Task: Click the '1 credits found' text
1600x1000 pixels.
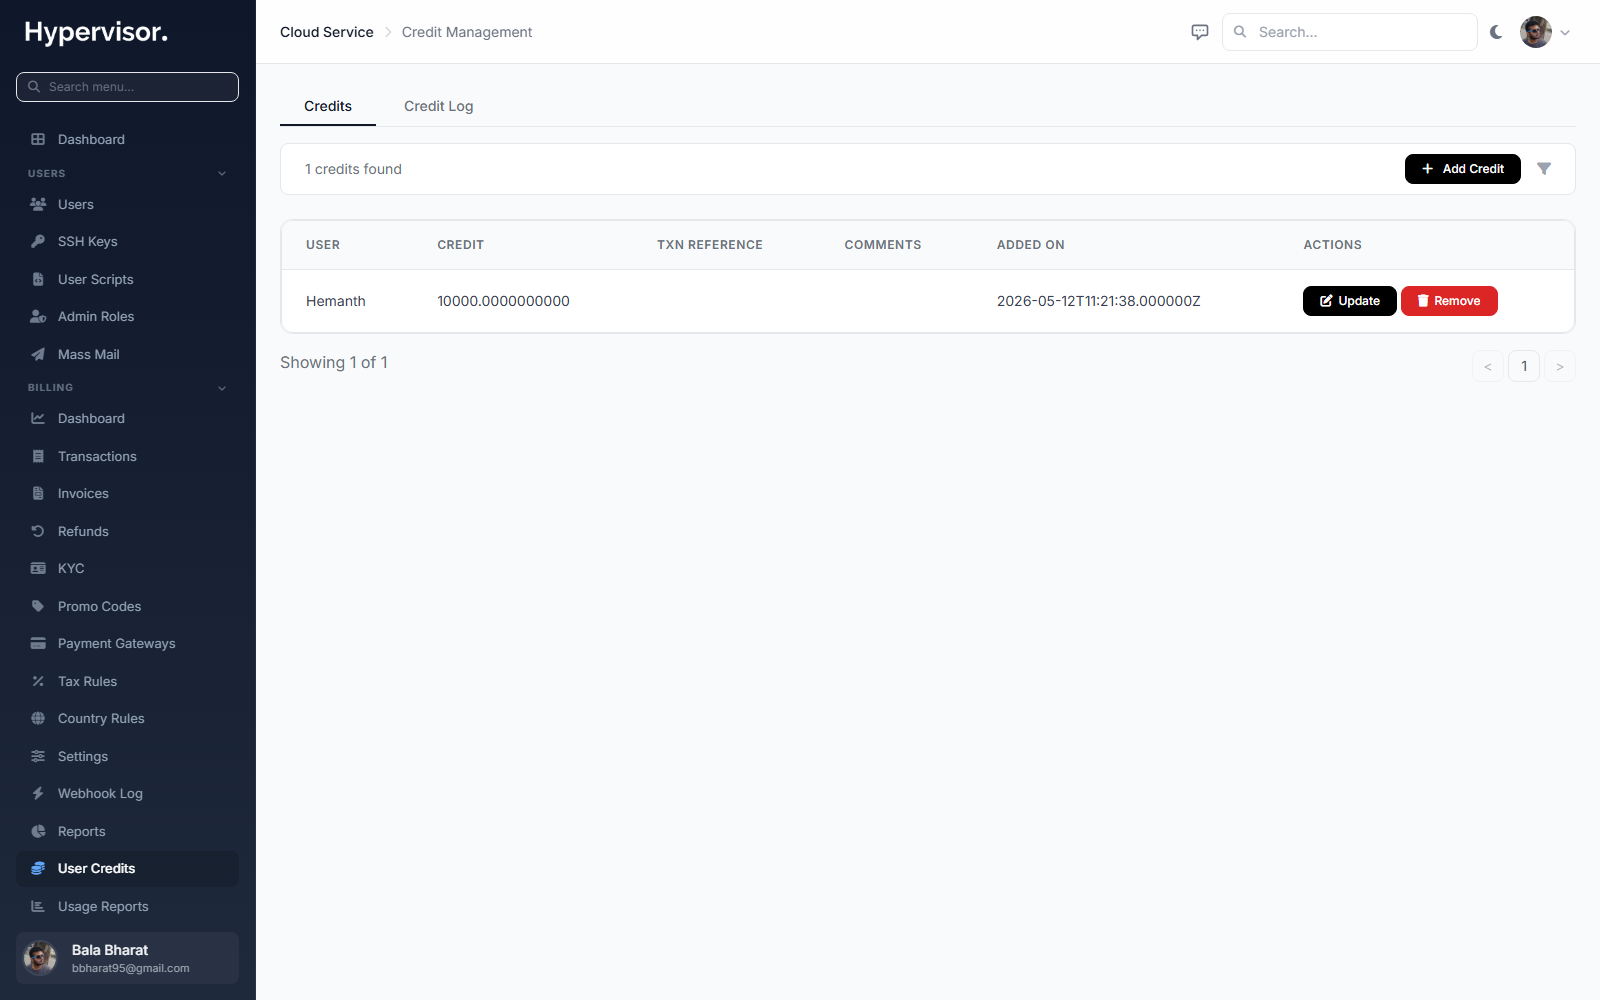Action: (353, 169)
